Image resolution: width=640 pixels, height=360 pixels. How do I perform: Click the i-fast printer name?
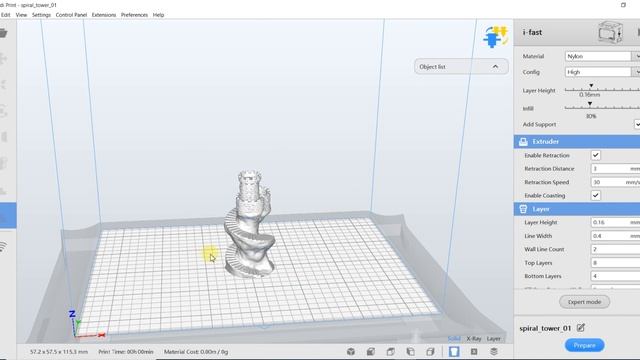pyautogui.click(x=532, y=32)
